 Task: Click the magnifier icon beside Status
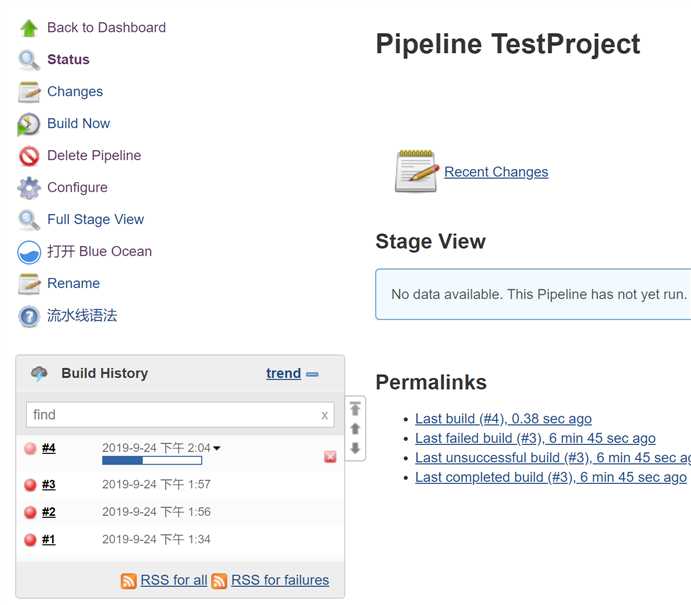pos(29,60)
